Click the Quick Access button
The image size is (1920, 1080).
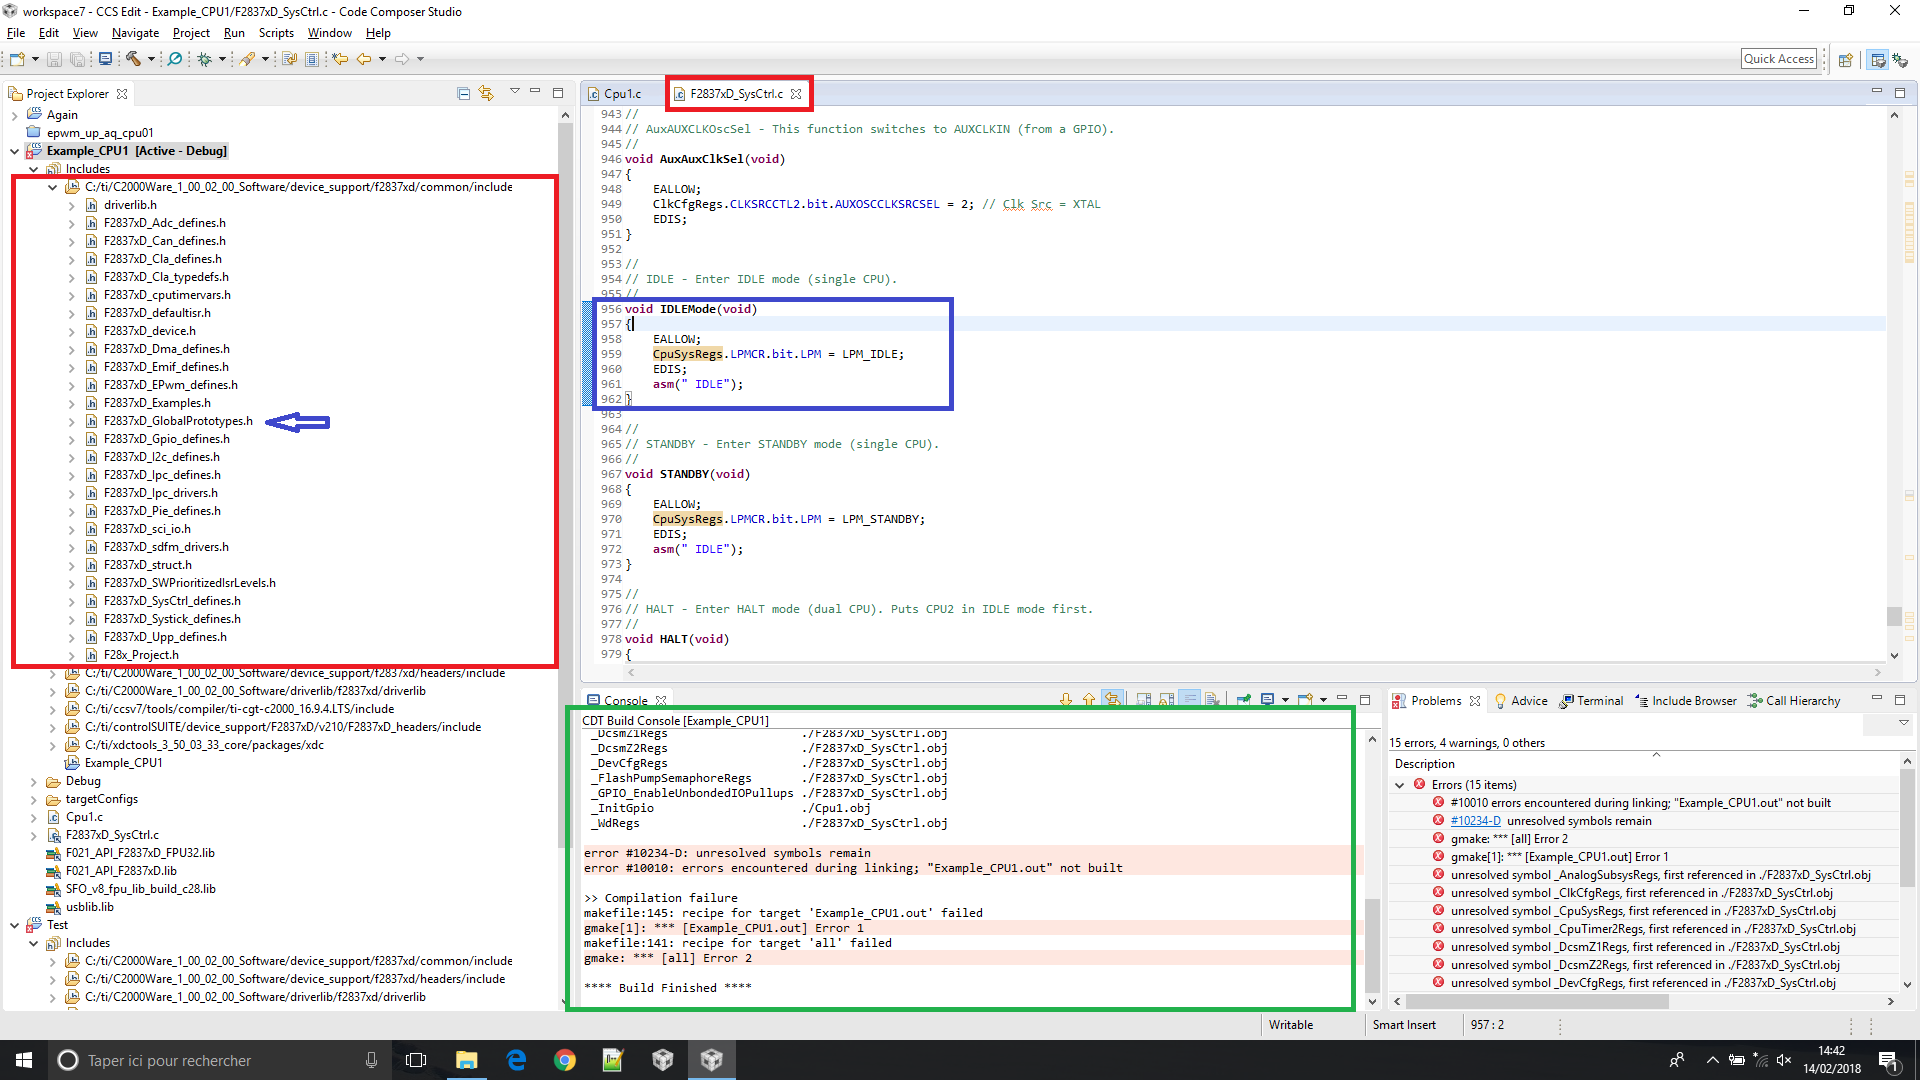click(x=1779, y=58)
